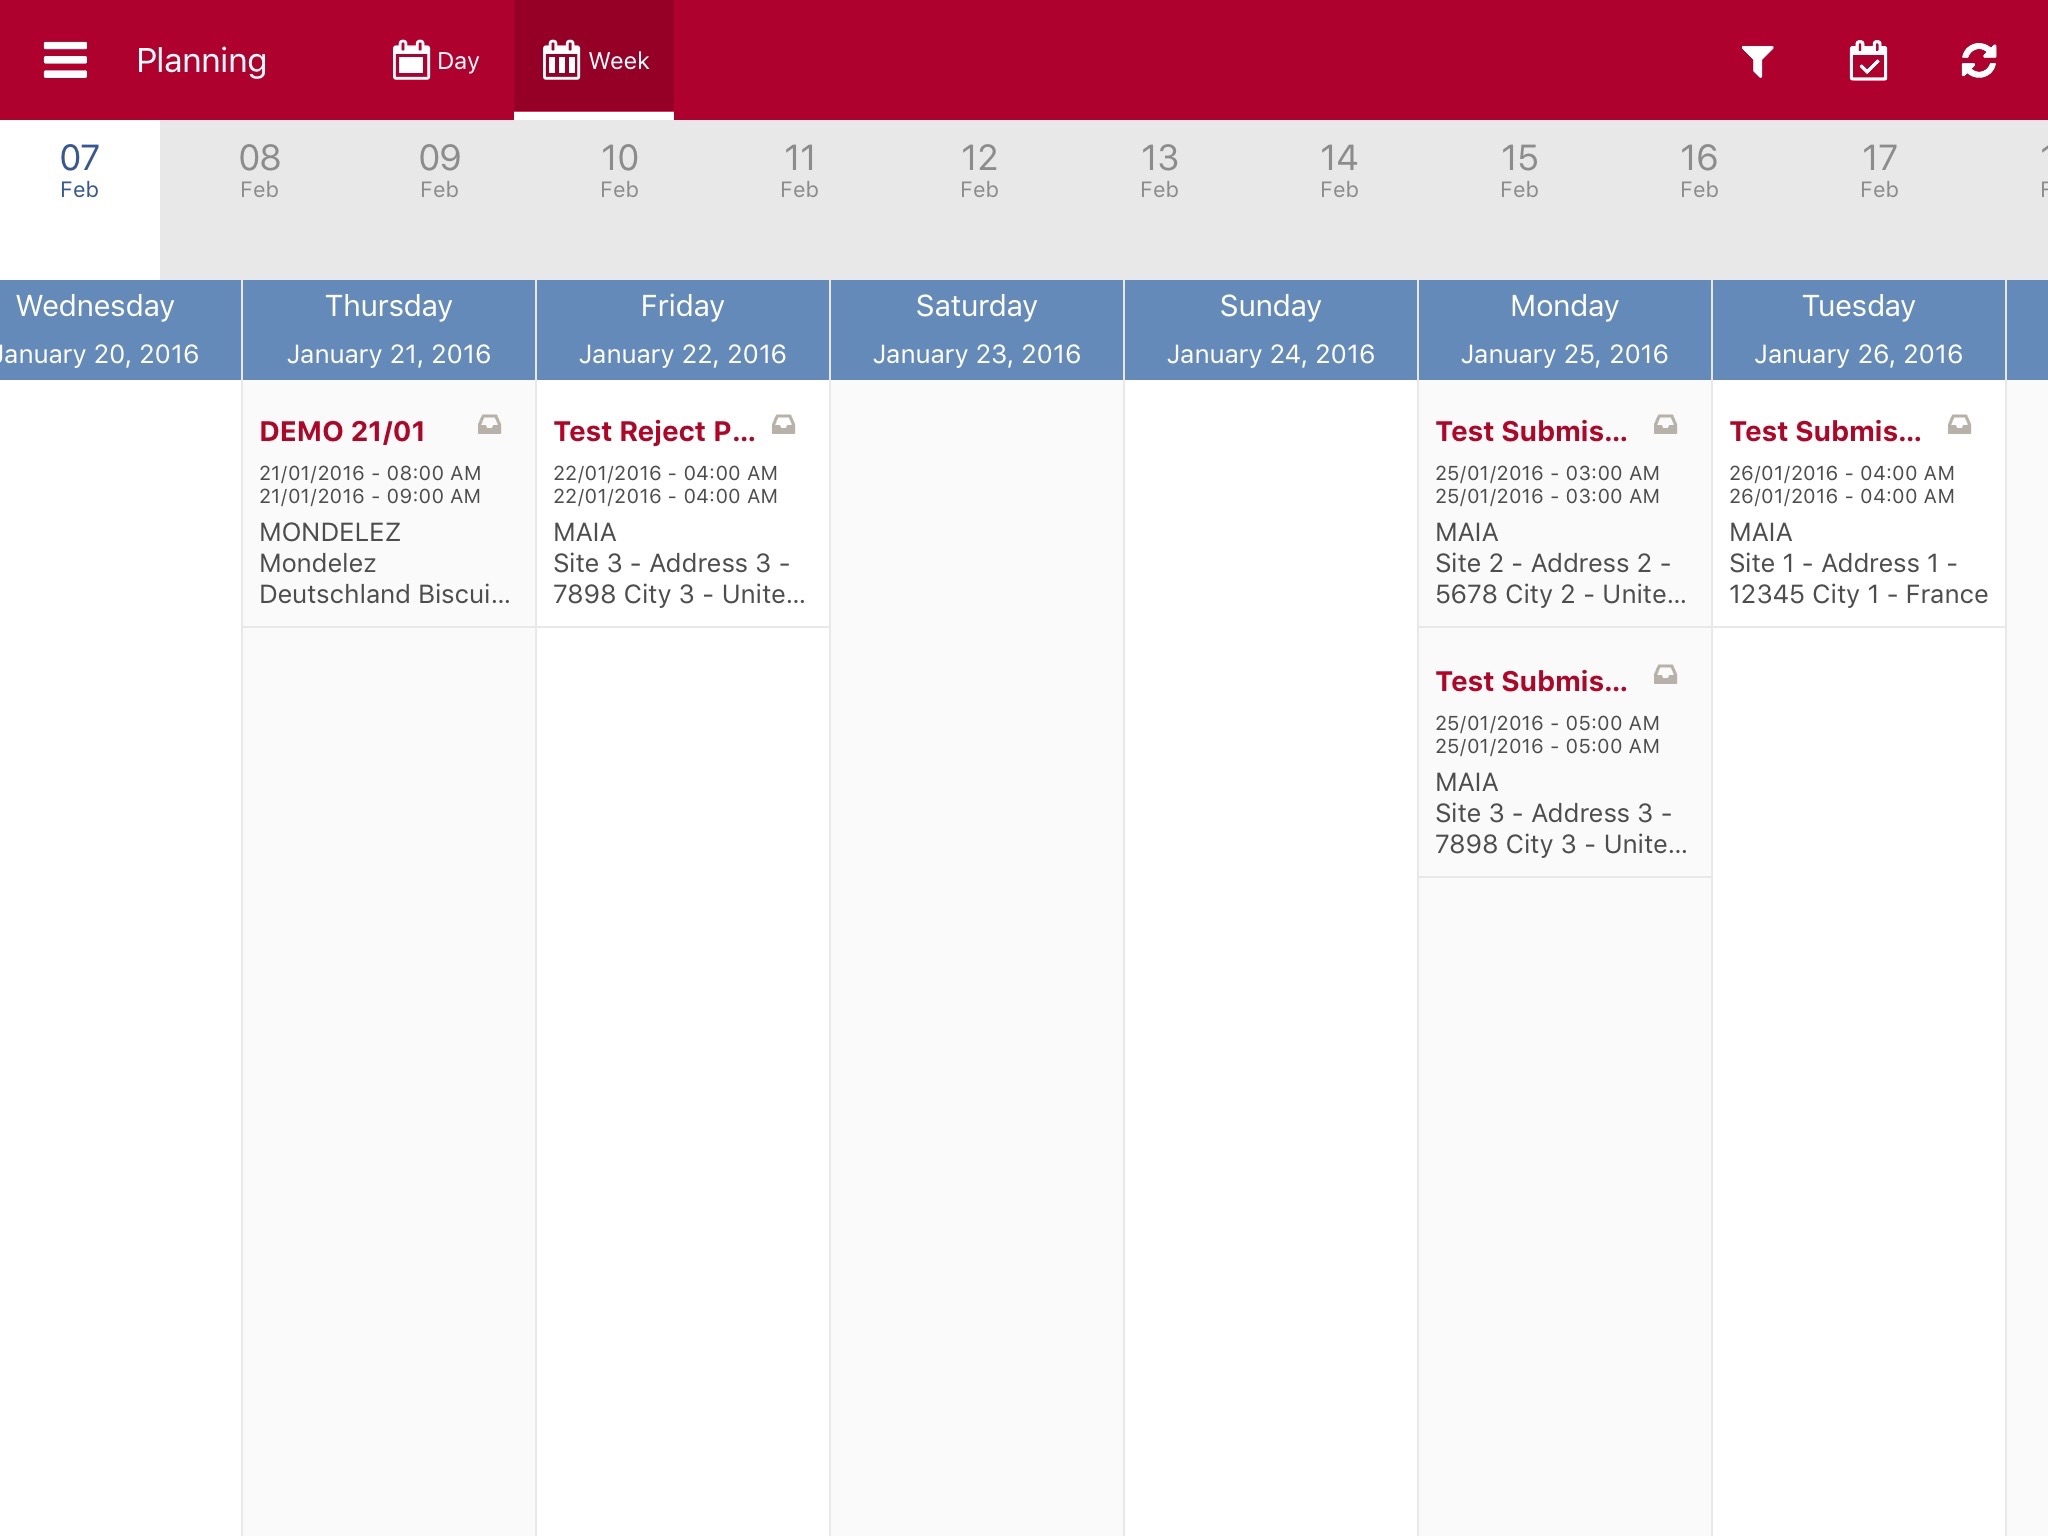Tap the Saturday January 23 column header
This screenshot has height=1536, width=2048.
tap(977, 330)
